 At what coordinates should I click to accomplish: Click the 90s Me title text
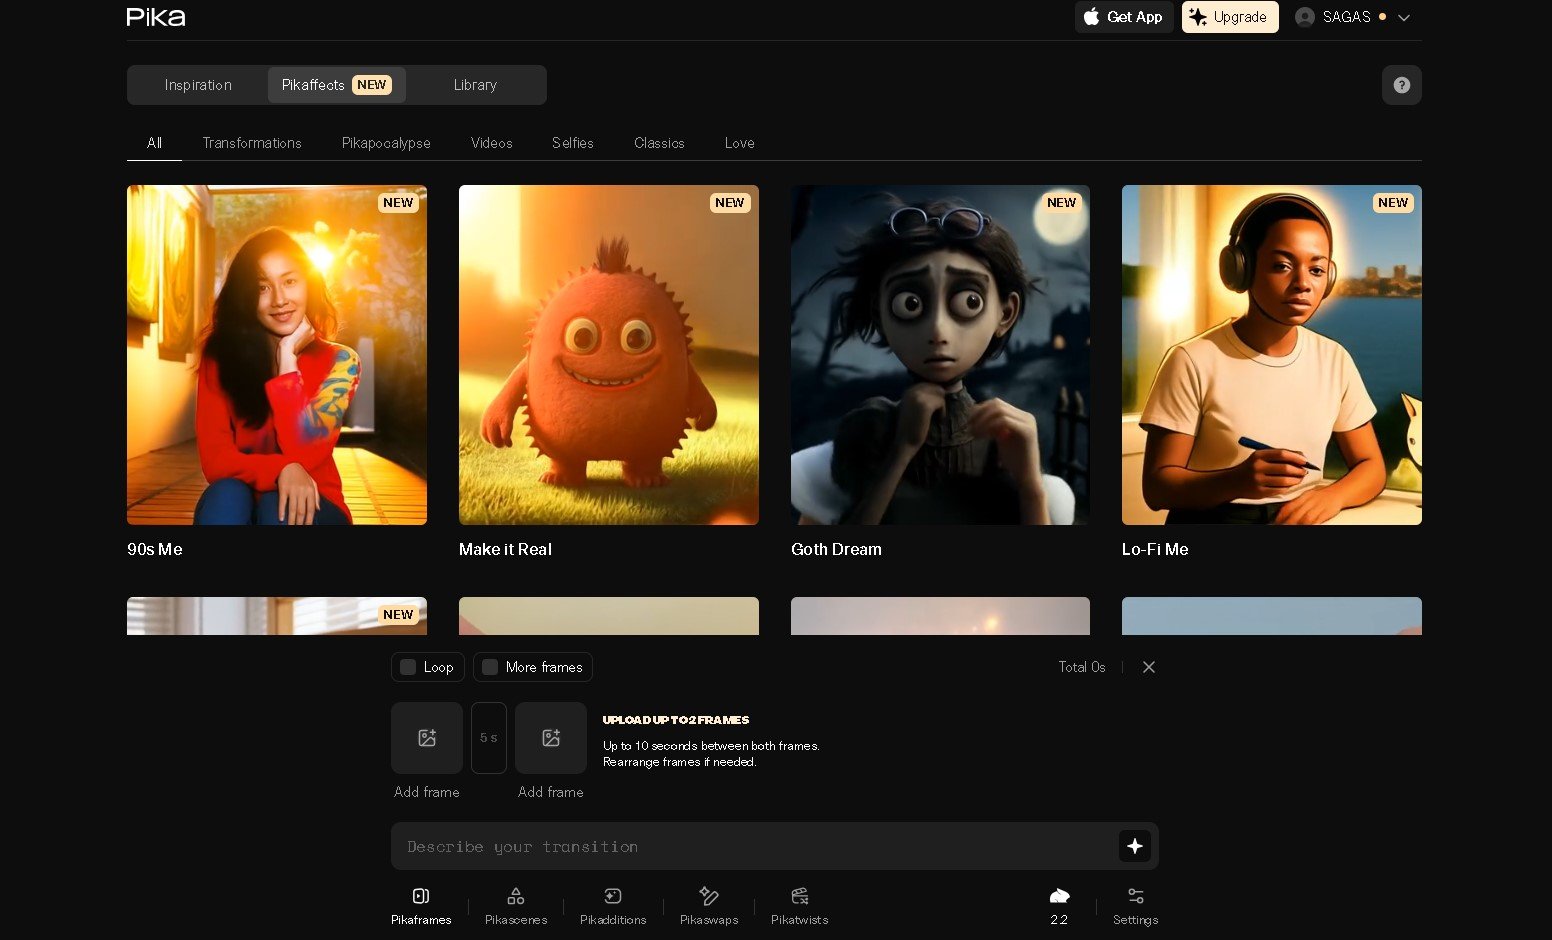[155, 549]
